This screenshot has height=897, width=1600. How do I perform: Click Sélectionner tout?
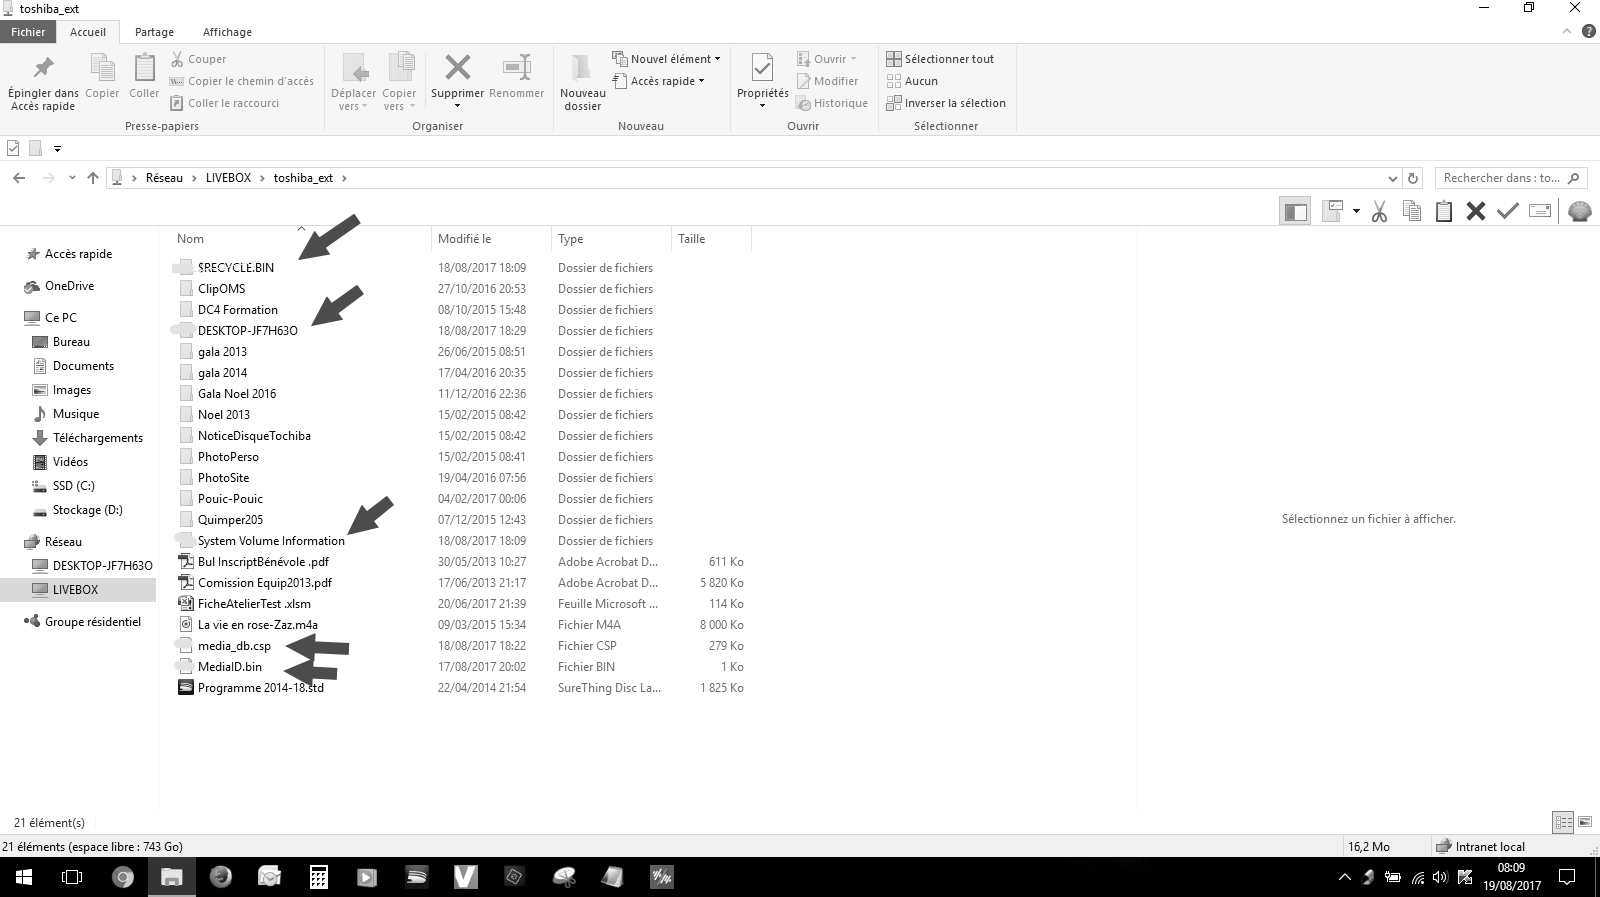point(940,59)
